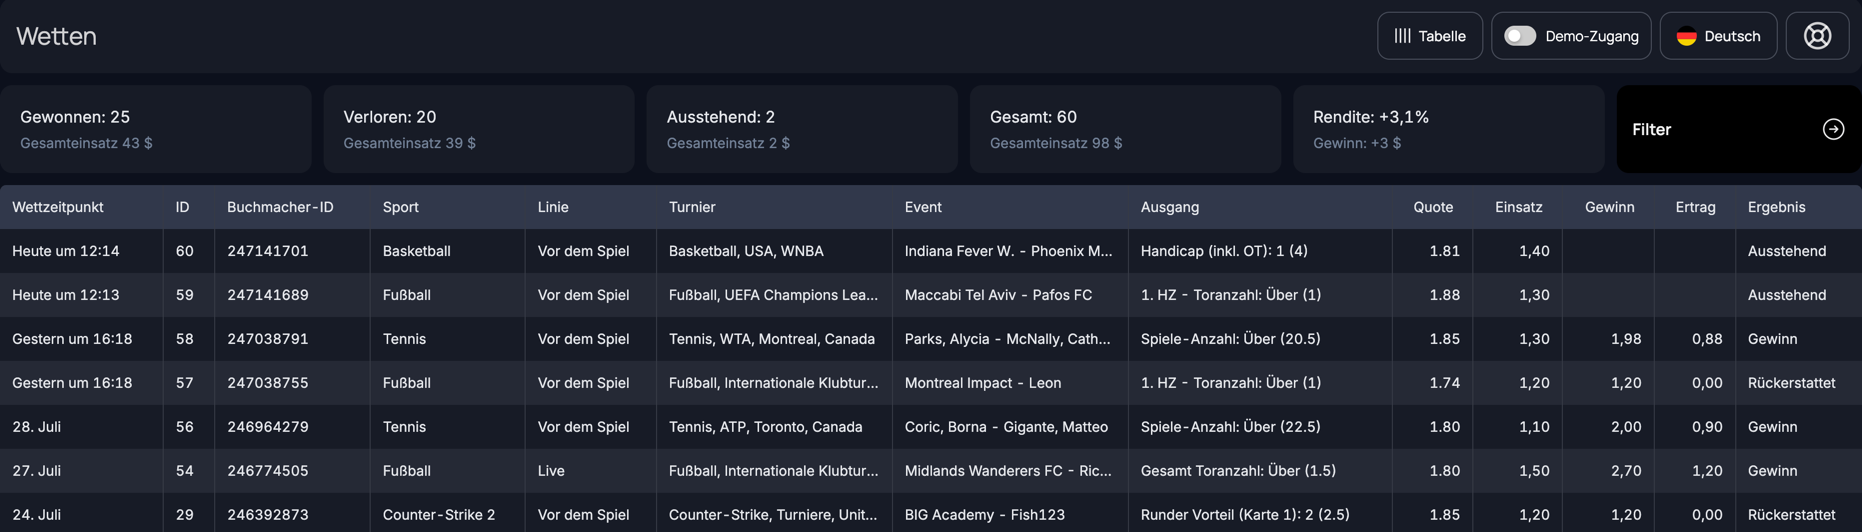Select the Verloren: 20 summary card

(x=478, y=129)
